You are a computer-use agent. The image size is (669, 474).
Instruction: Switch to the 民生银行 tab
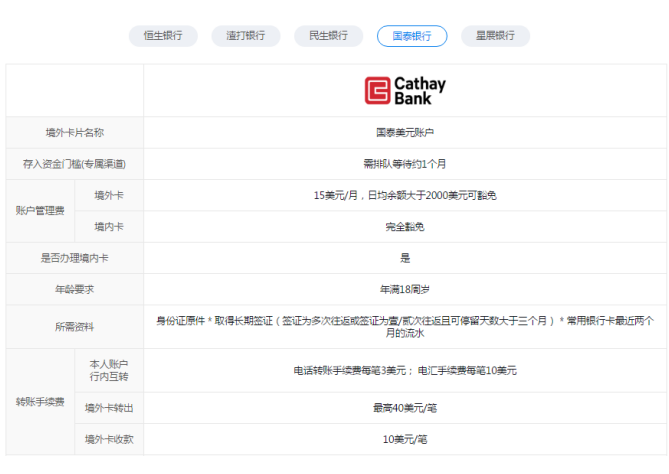point(329,36)
